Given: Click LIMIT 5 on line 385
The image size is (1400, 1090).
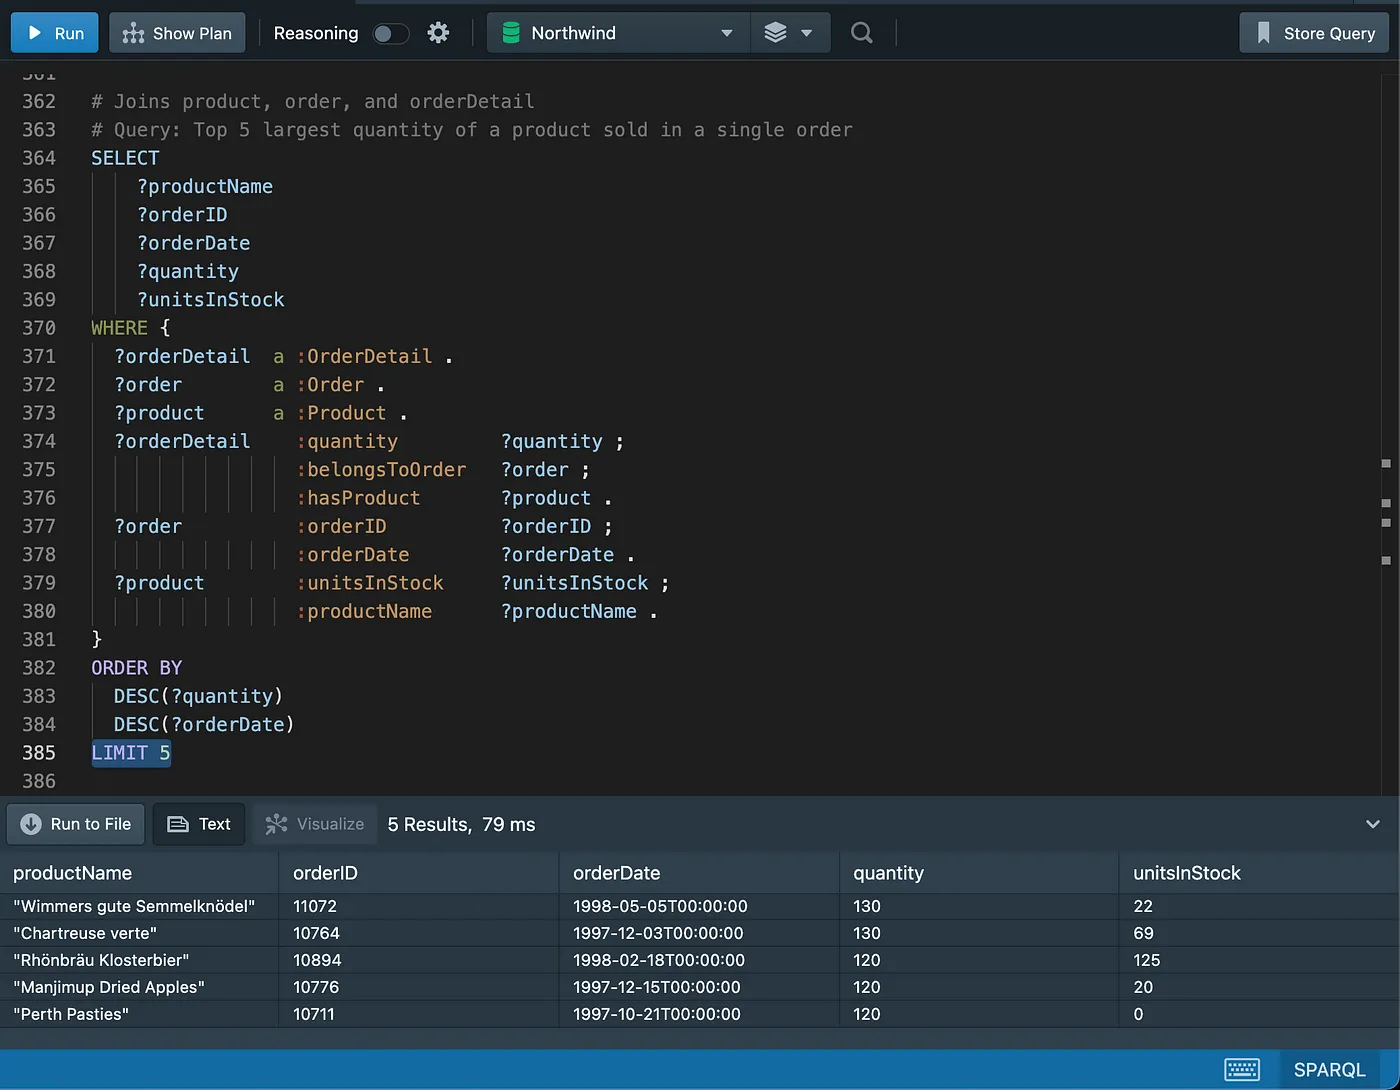Looking at the screenshot, I should tap(131, 753).
